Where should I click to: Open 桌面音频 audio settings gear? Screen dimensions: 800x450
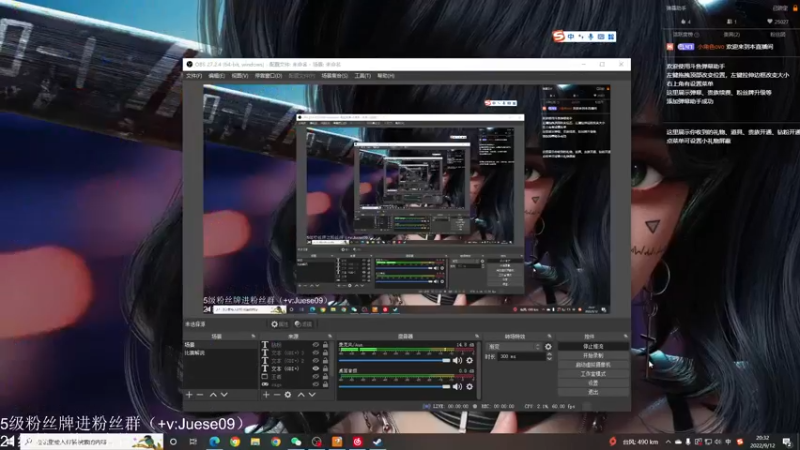(x=469, y=386)
